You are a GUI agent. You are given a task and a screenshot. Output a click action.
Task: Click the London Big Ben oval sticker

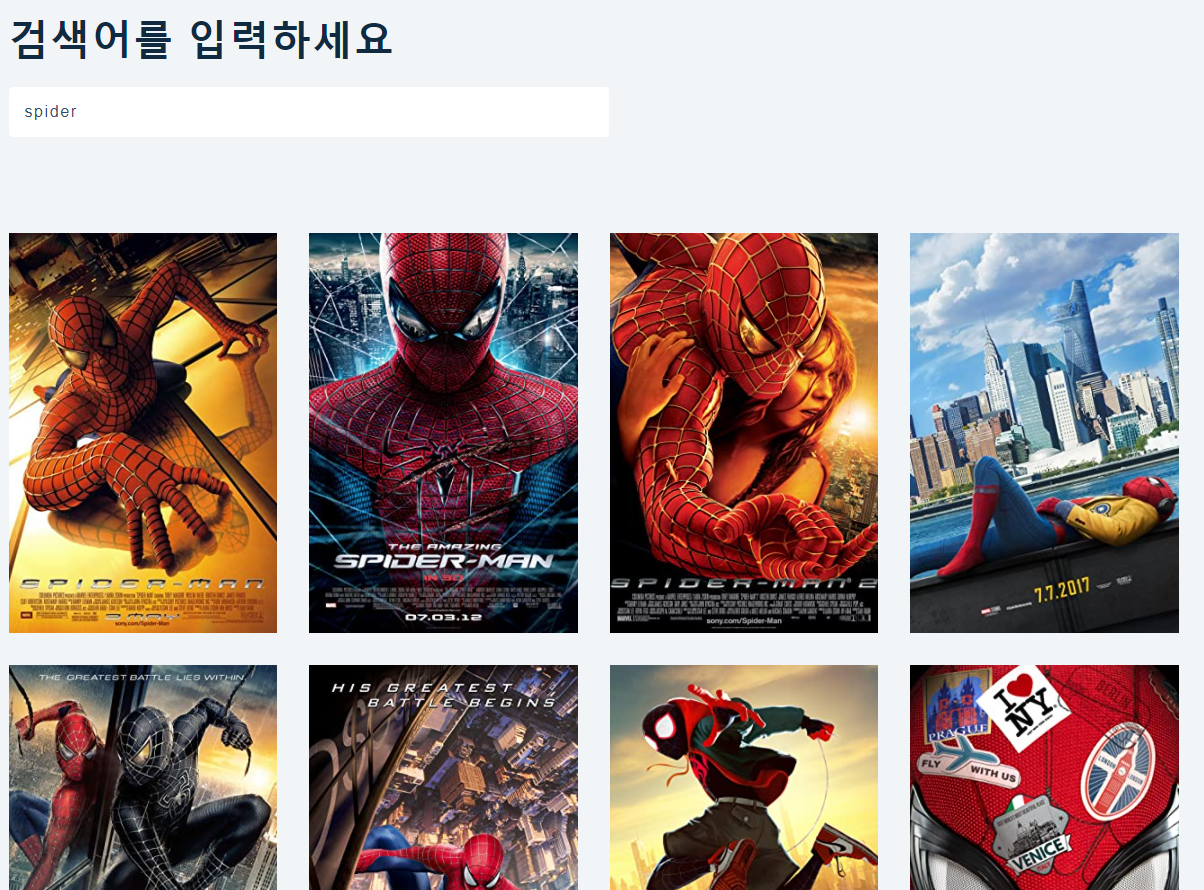pos(1116,770)
